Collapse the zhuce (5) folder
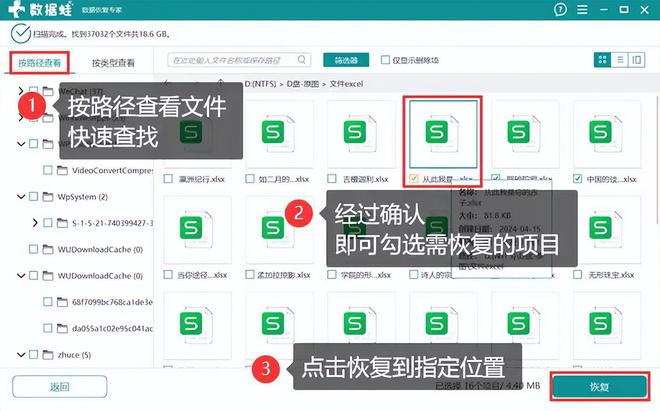The image size is (660, 411). click(21, 355)
